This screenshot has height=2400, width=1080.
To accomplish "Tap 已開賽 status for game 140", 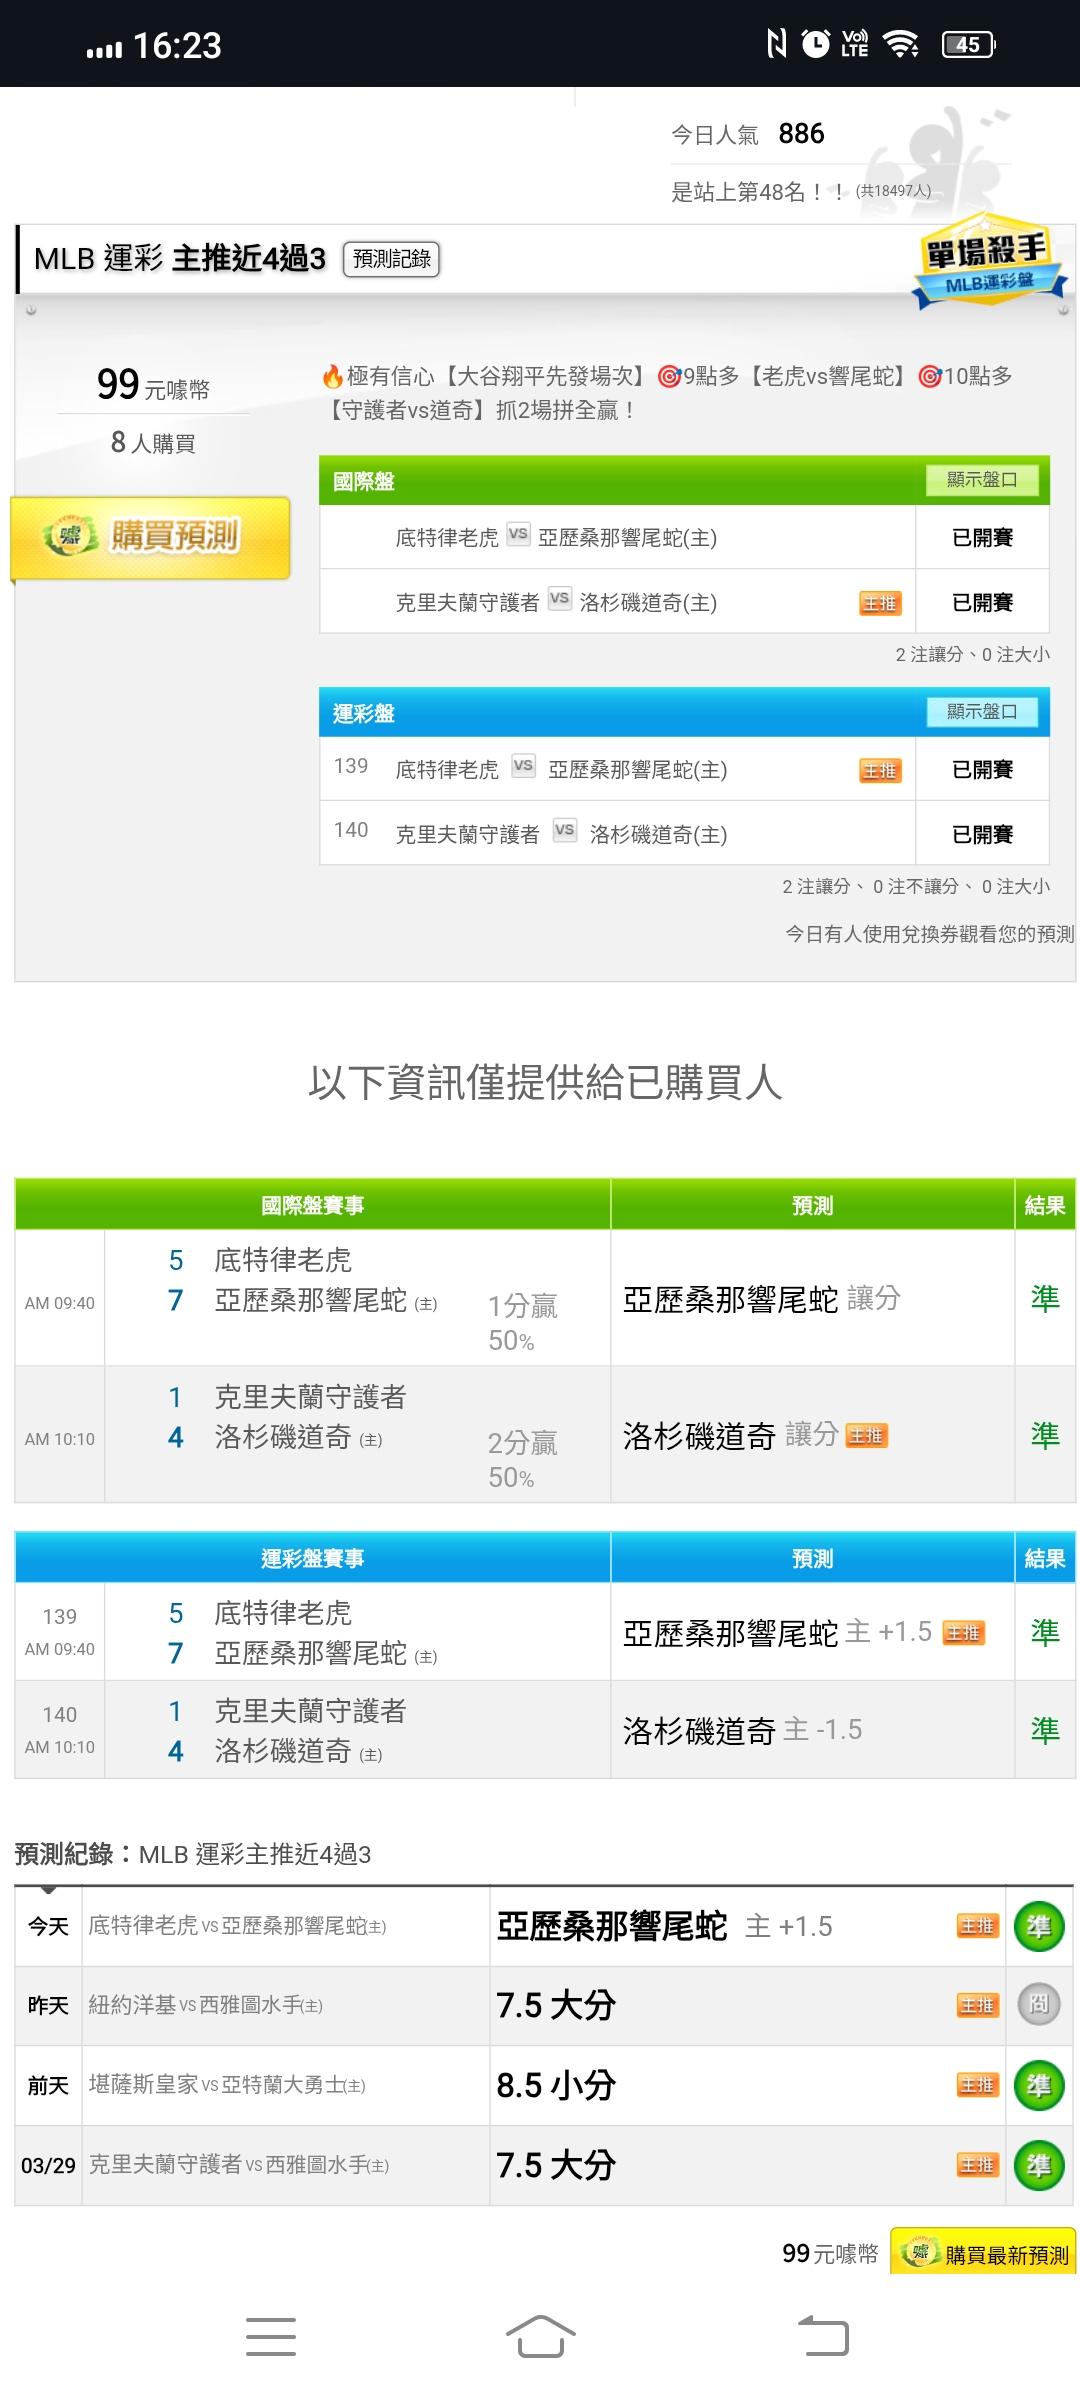I will (982, 834).
